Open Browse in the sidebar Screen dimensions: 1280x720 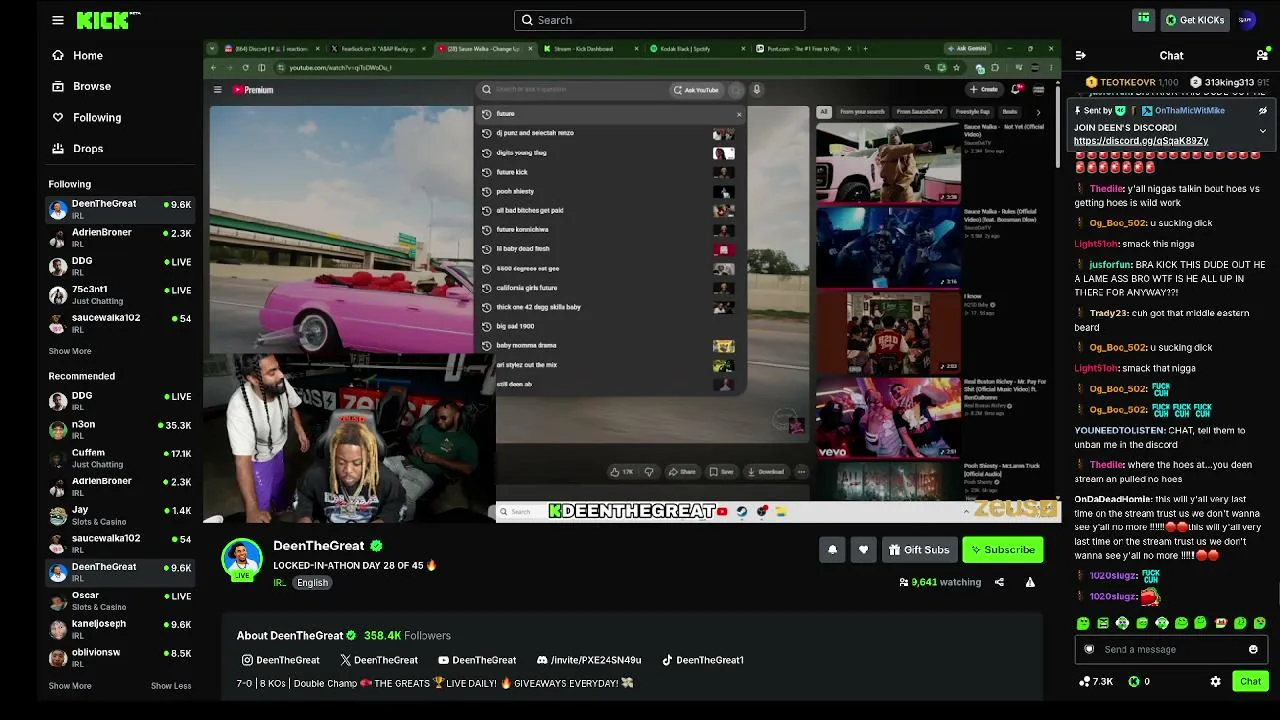(x=82, y=87)
